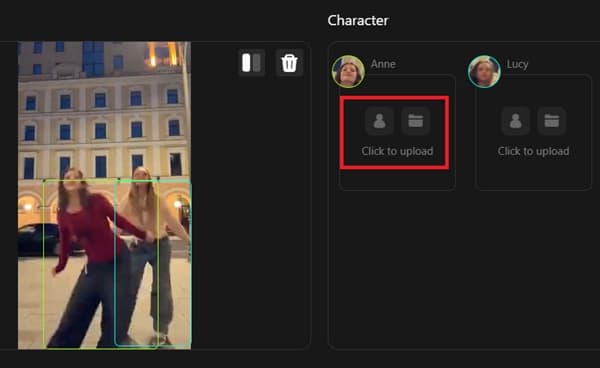Select Lucy's face avatar thumbnail
This screenshot has height=368, width=600.
click(484, 72)
